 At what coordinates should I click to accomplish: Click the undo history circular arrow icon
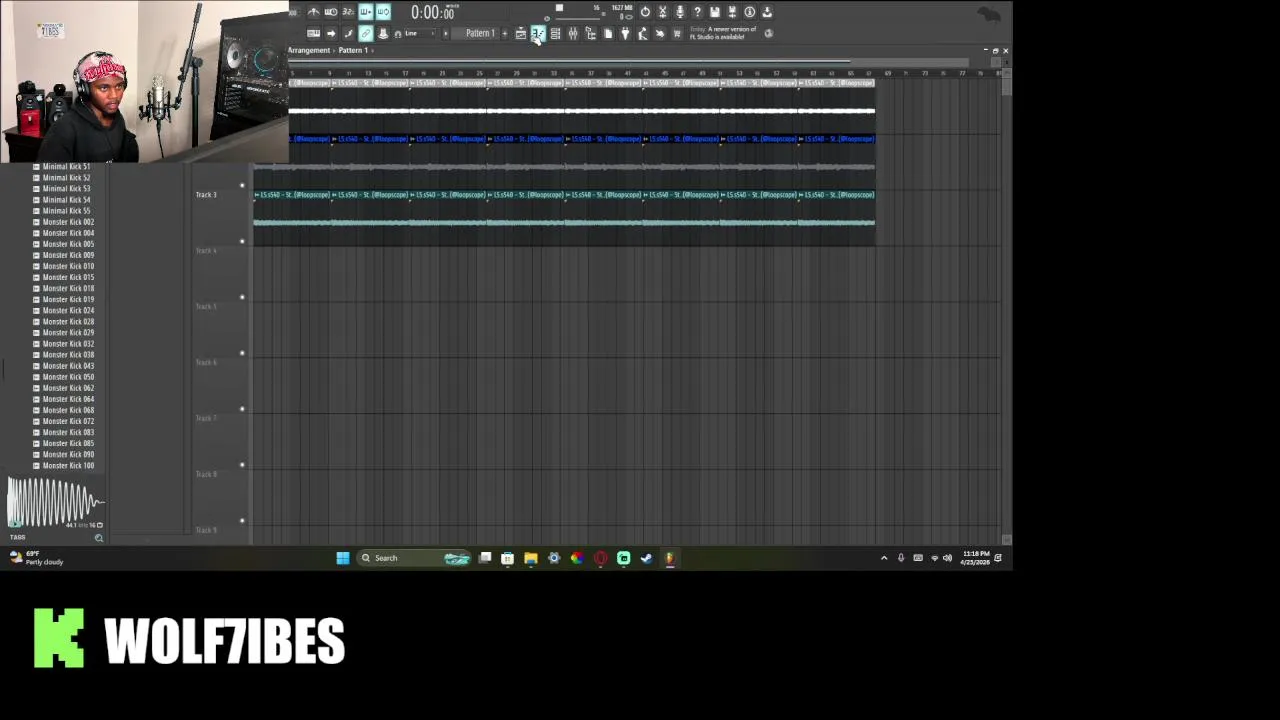[645, 12]
